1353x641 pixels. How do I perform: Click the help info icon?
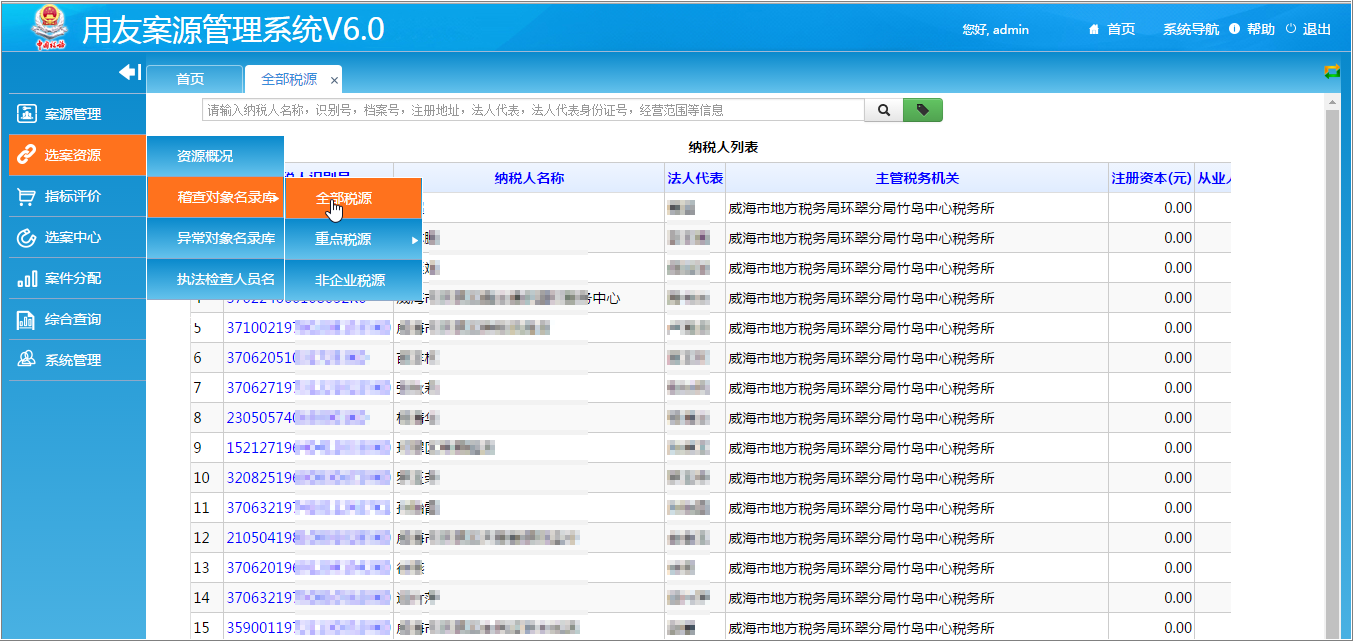tap(1234, 29)
